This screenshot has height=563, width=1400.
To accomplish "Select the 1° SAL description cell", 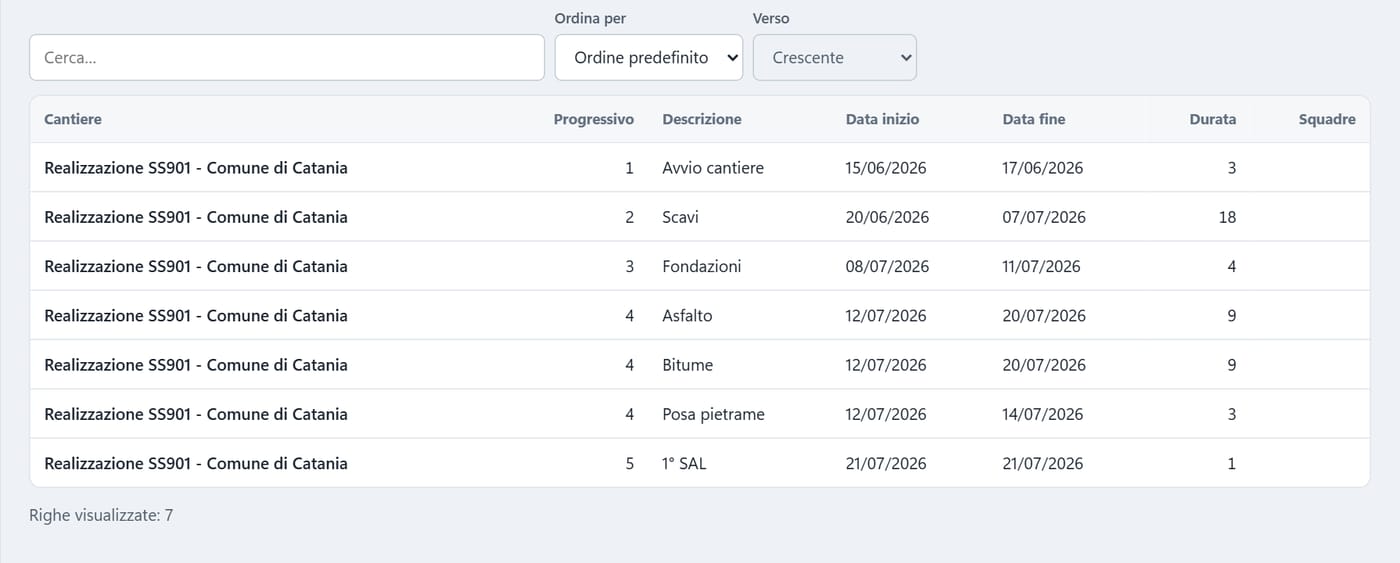I will [684, 463].
